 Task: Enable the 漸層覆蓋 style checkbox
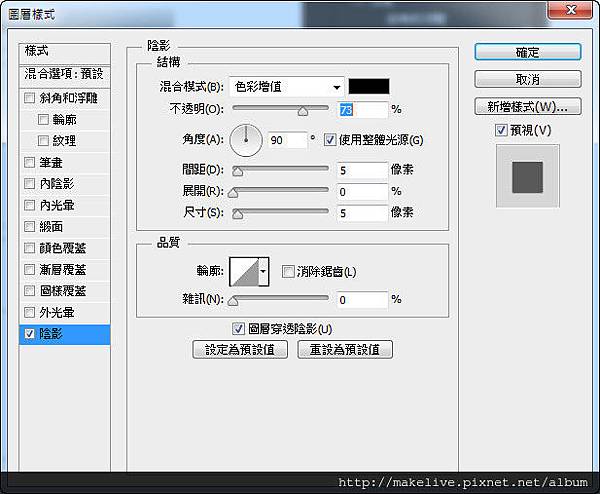(x=29, y=270)
